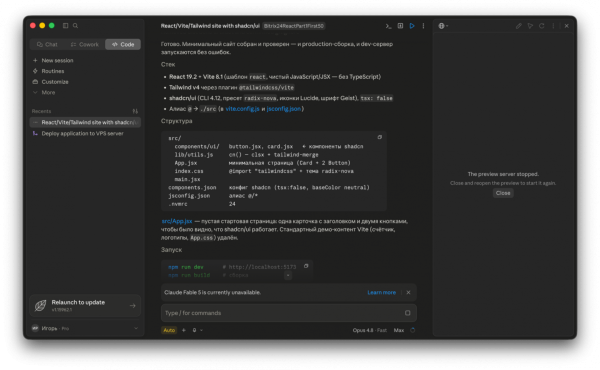The width and height of the screenshot is (600, 370).
Task: Click the scroll-down arrow above the banner
Action: point(288,275)
